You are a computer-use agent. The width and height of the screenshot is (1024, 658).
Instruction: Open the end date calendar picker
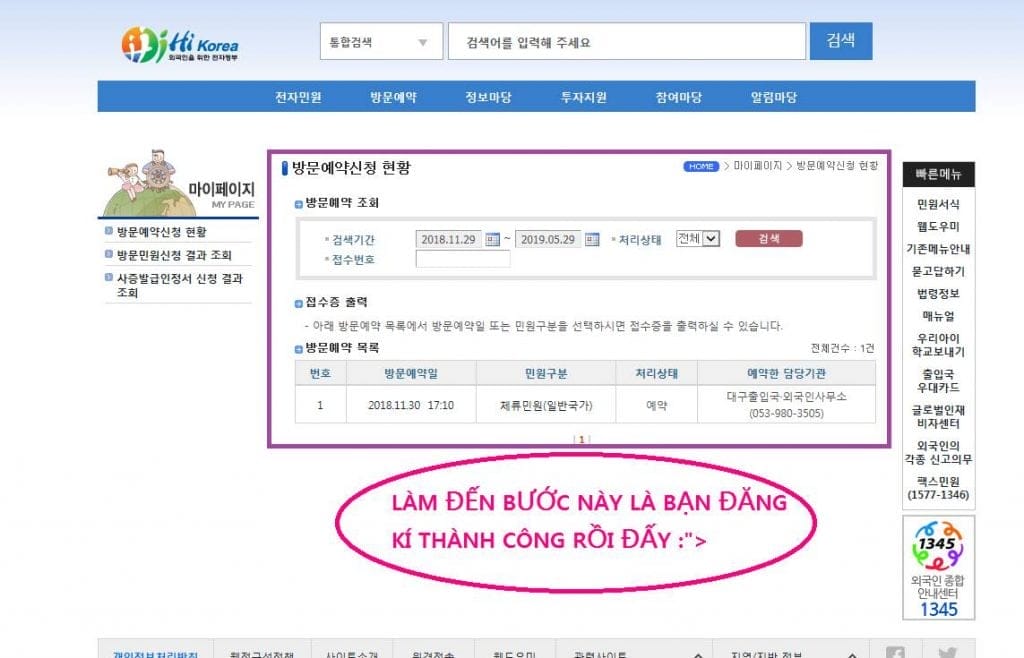pyautogui.click(x=592, y=239)
